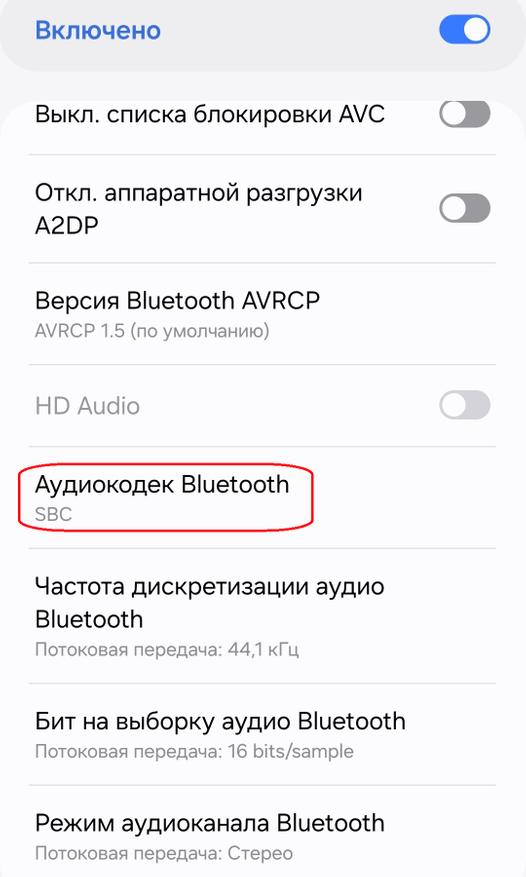Tap the HD Audio label text
The height and width of the screenshot is (877, 526).
[87, 406]
